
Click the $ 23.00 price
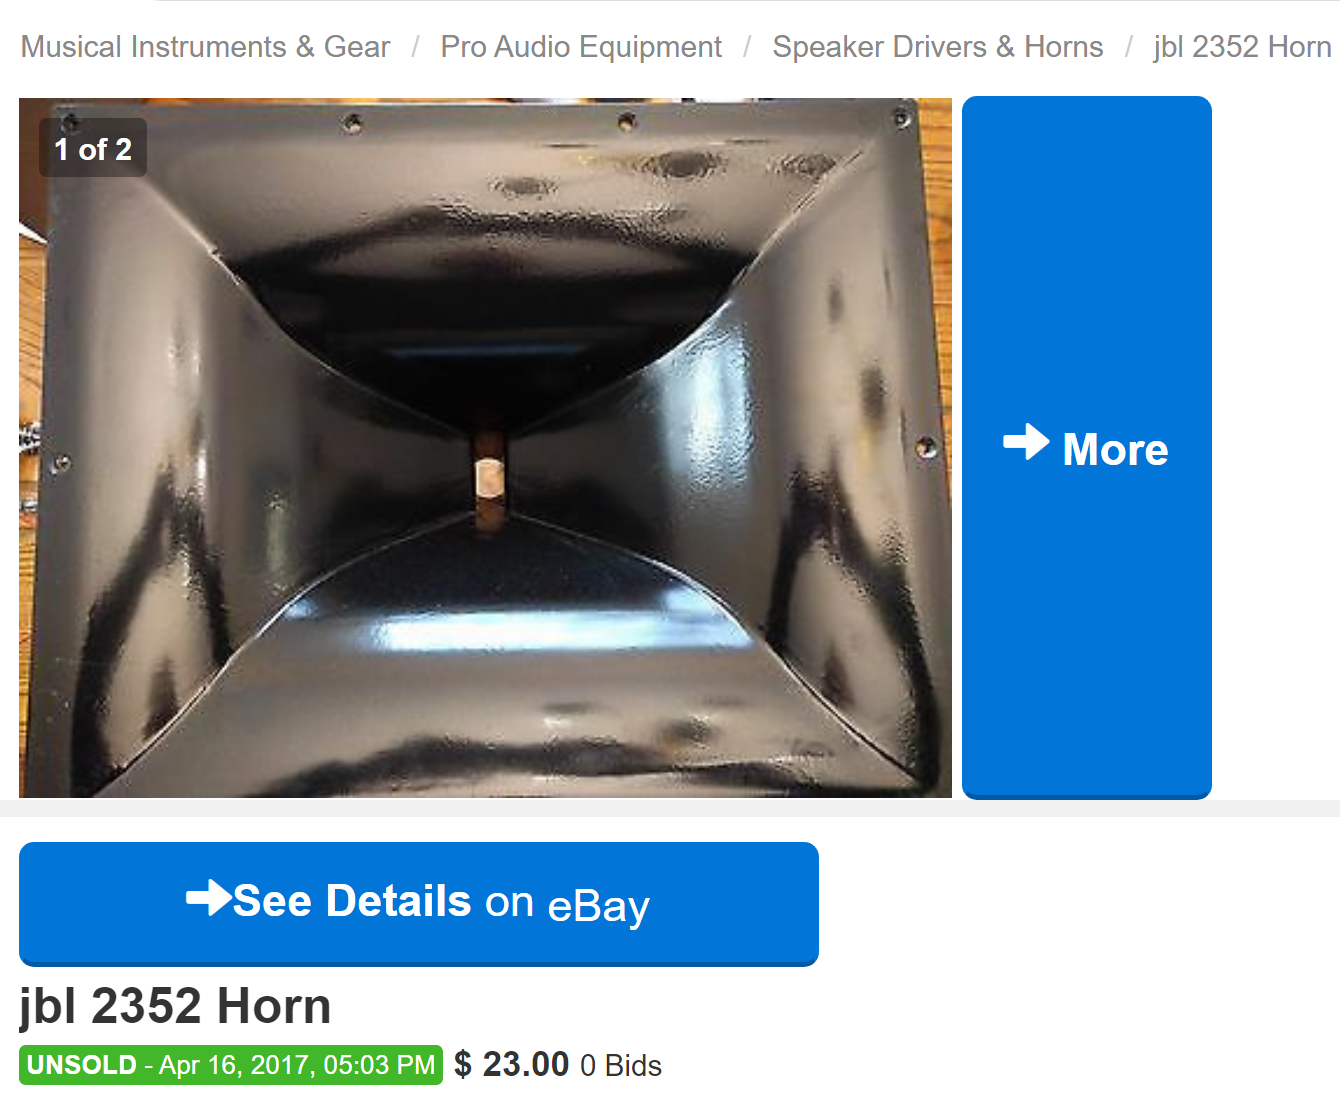pos(511,1064)
